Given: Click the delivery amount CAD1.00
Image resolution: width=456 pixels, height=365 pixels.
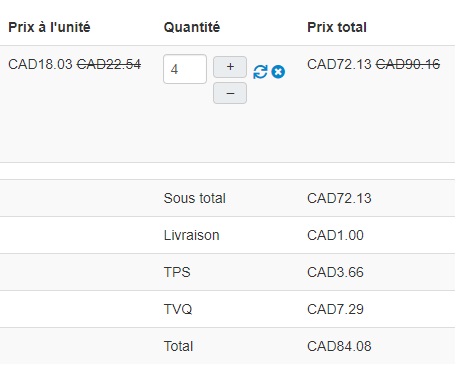Looking at the screenshot, I should pos(335,235).
